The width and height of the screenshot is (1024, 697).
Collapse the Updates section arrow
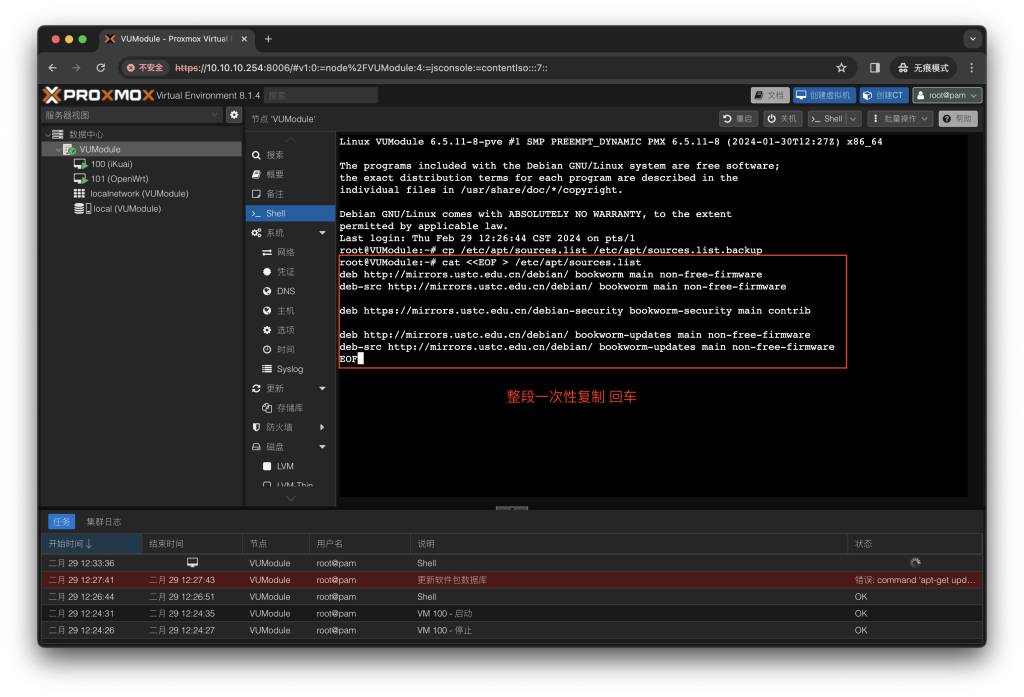click(x=323, y=389)
